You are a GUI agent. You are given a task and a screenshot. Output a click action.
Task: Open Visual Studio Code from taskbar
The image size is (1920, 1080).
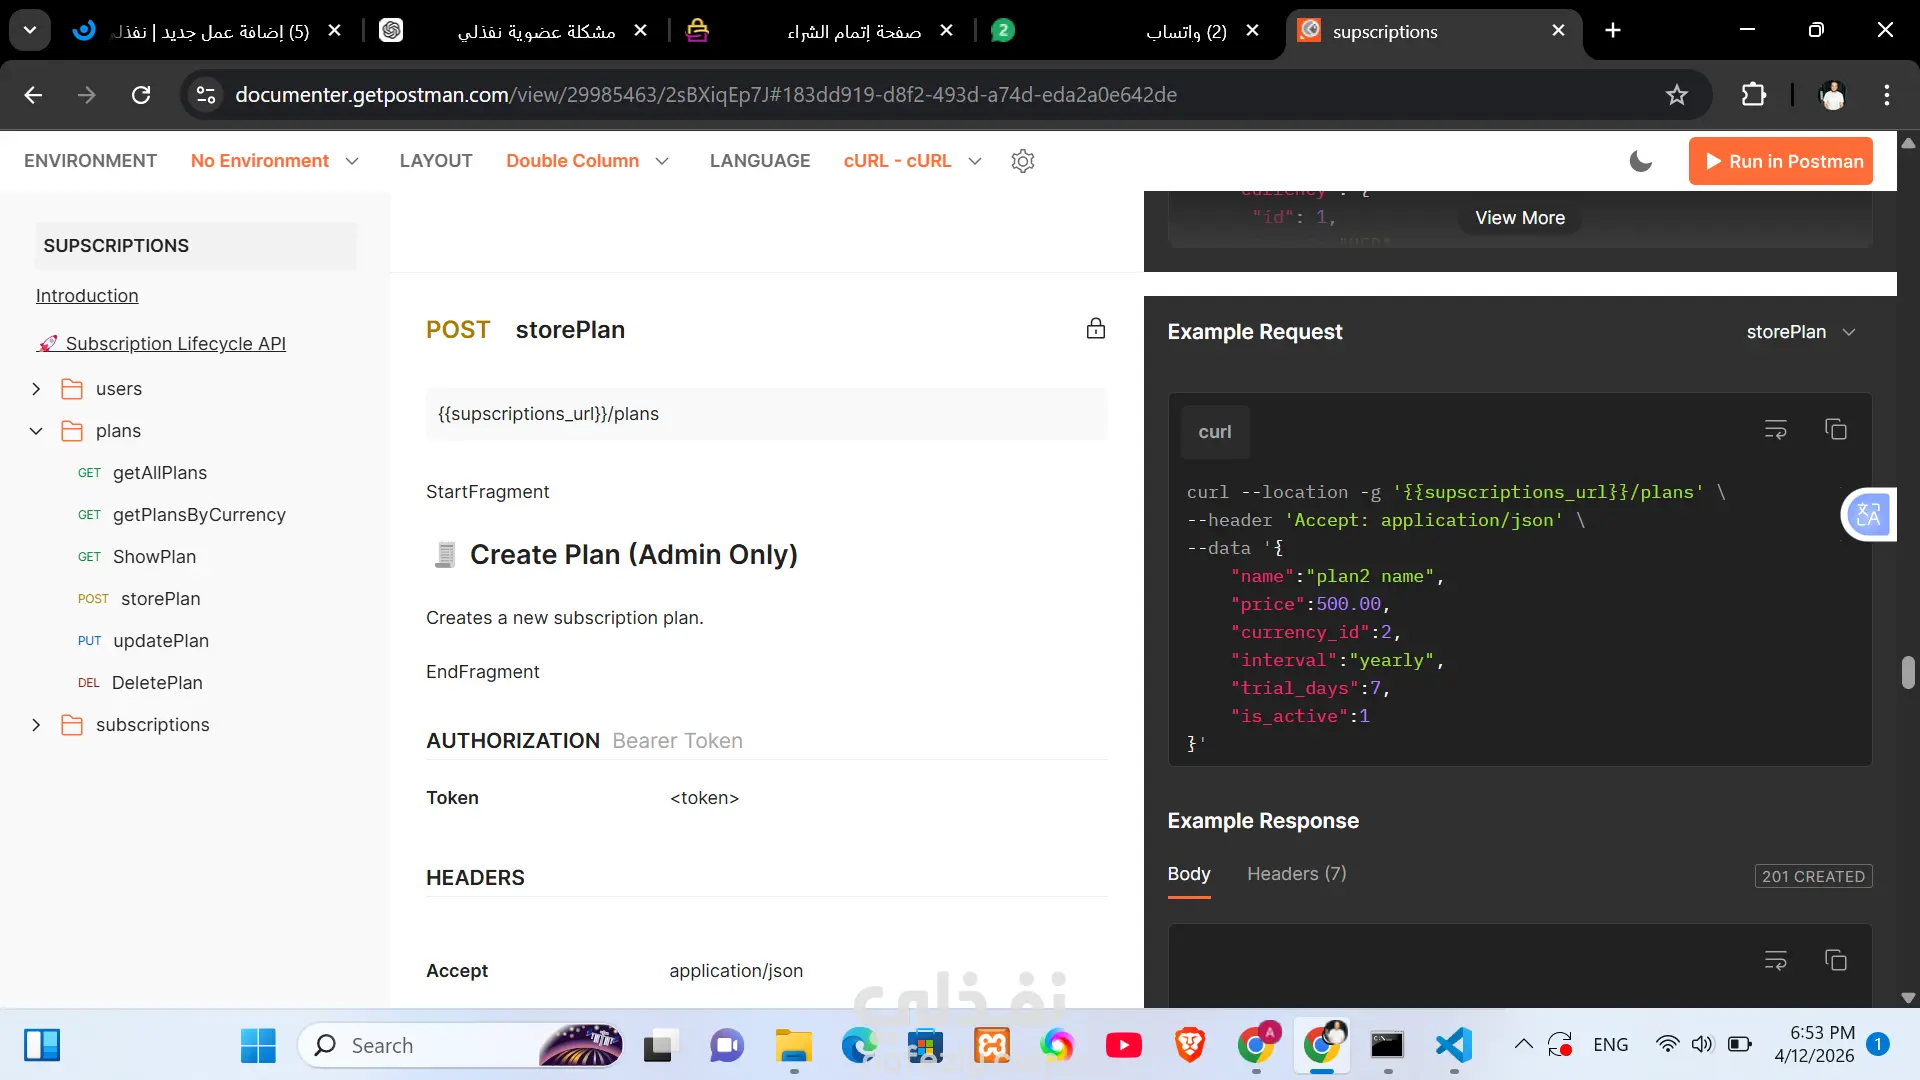coord(1453,1045)
